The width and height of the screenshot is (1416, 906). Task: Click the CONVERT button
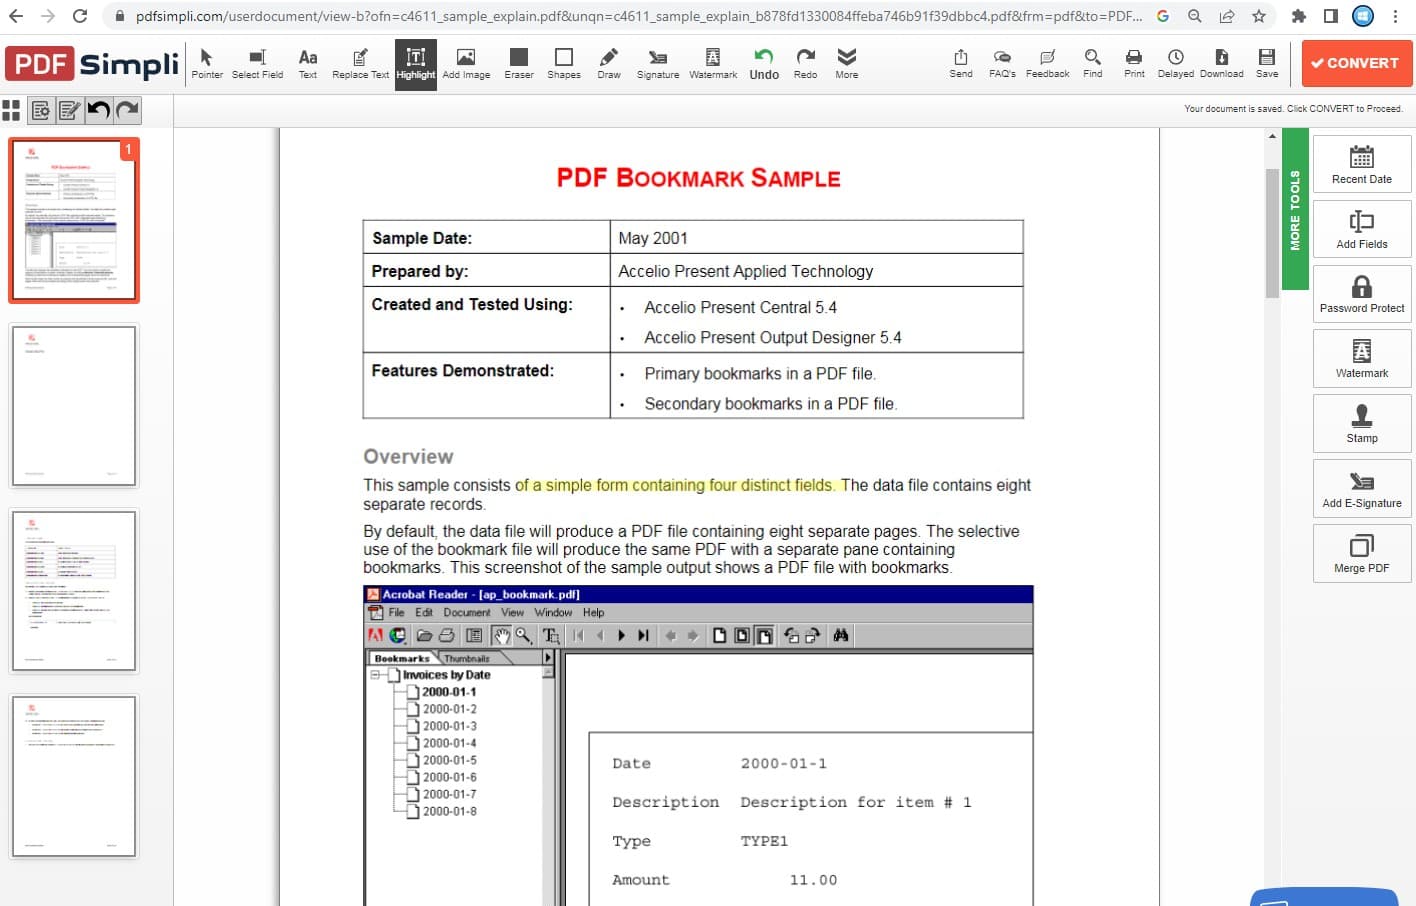1356,63
